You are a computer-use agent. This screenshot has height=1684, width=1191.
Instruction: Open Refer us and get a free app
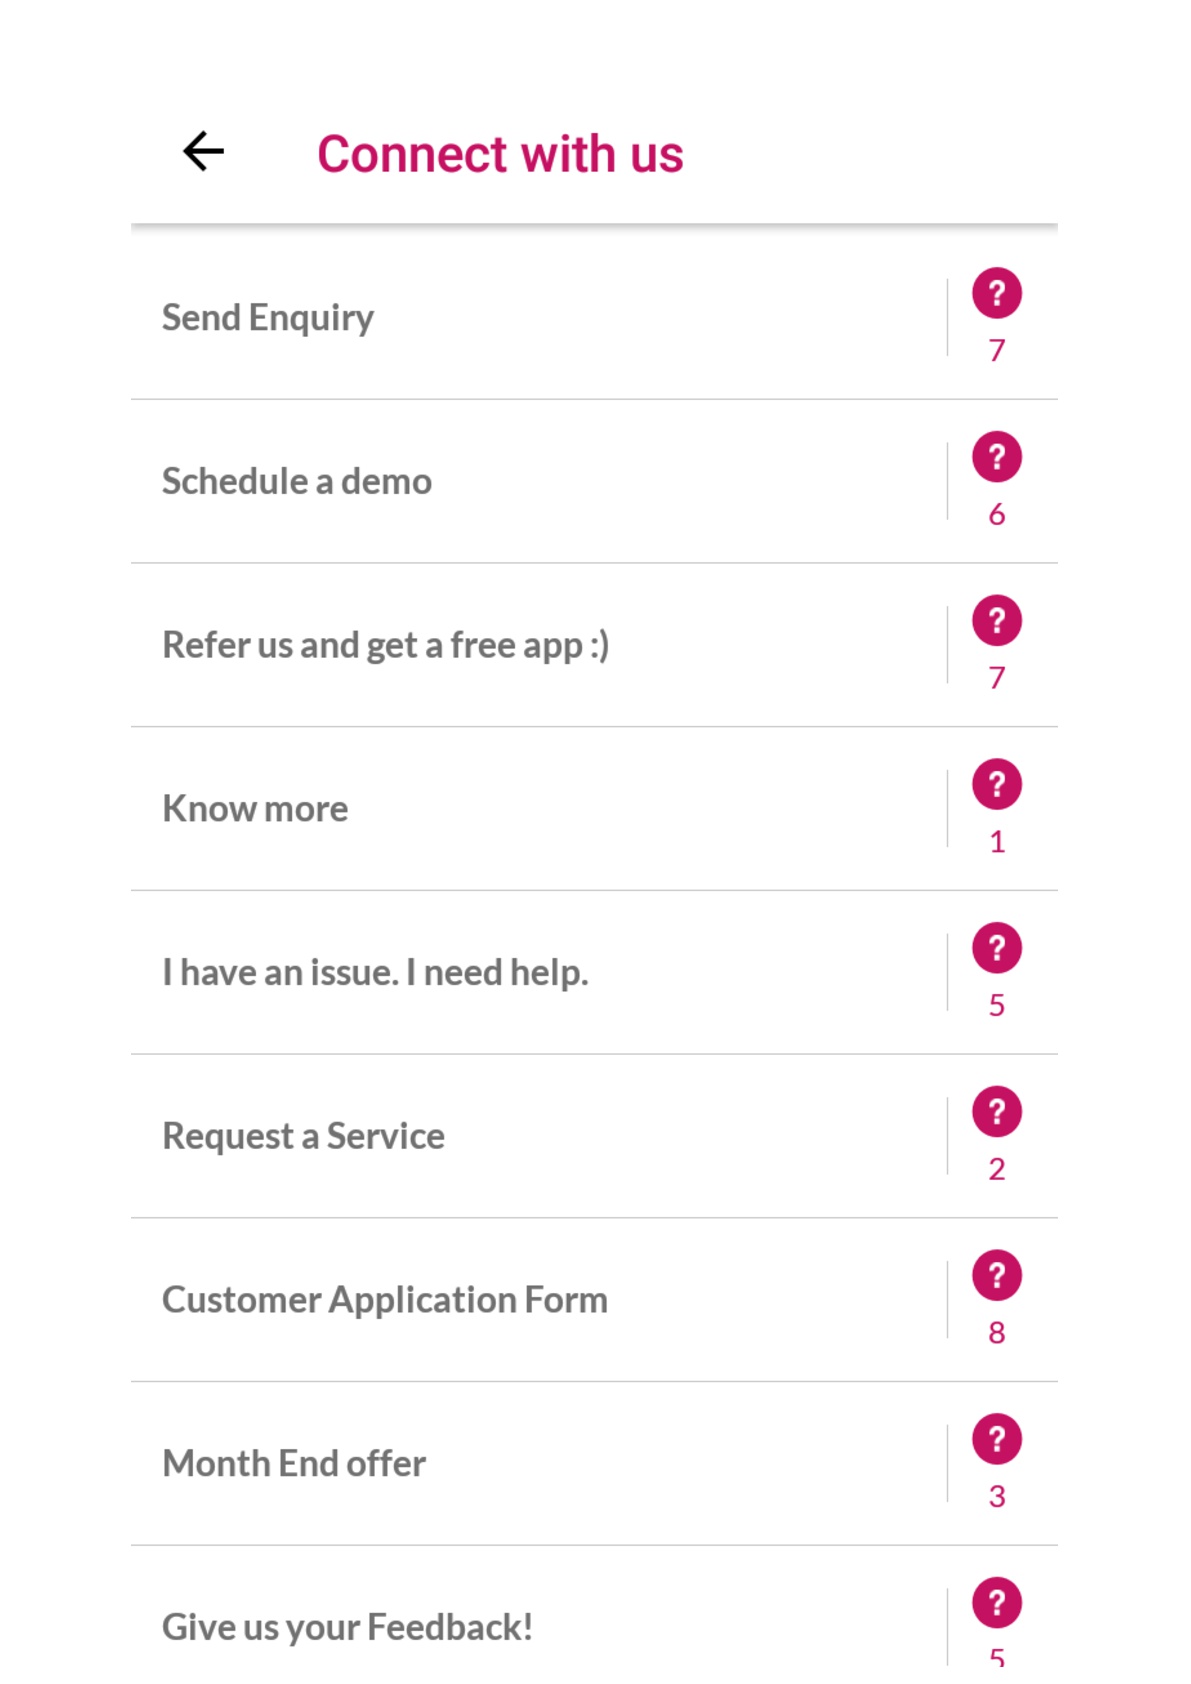point(386,646)
